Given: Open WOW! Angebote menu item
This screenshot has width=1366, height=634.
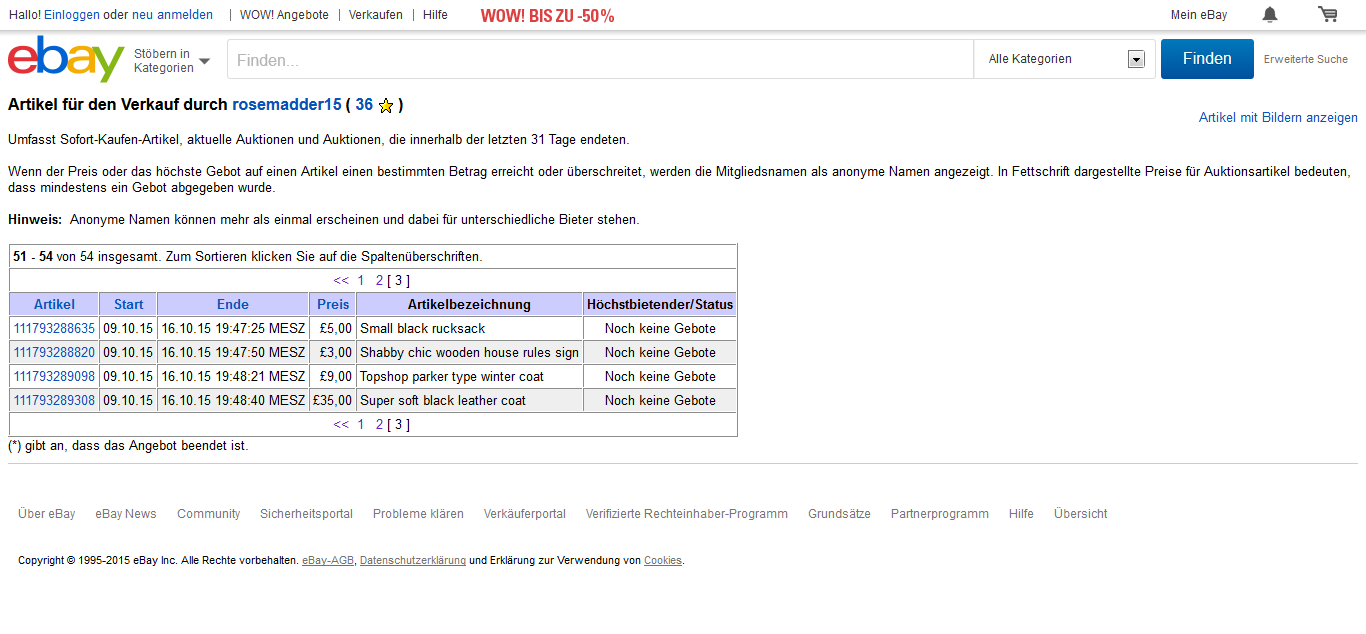Looking at the screenshot, I should tap(284, 15).
